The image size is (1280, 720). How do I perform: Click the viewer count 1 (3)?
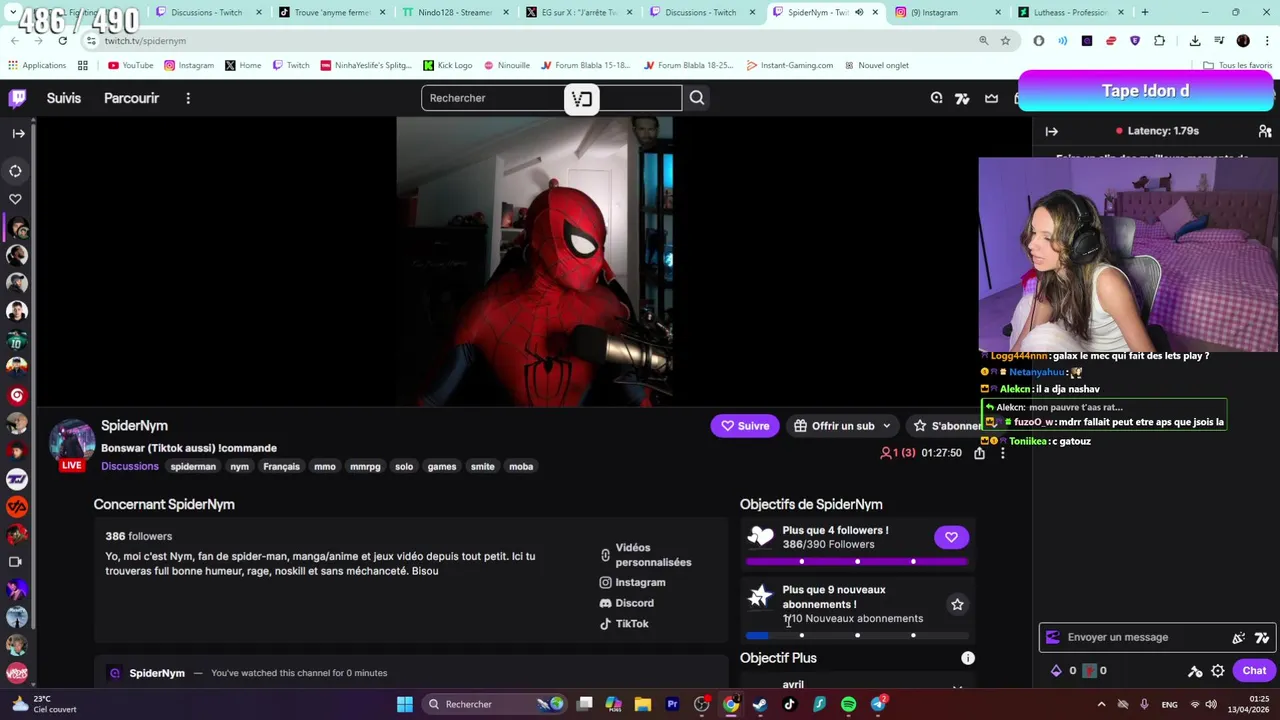coord(898,453)
